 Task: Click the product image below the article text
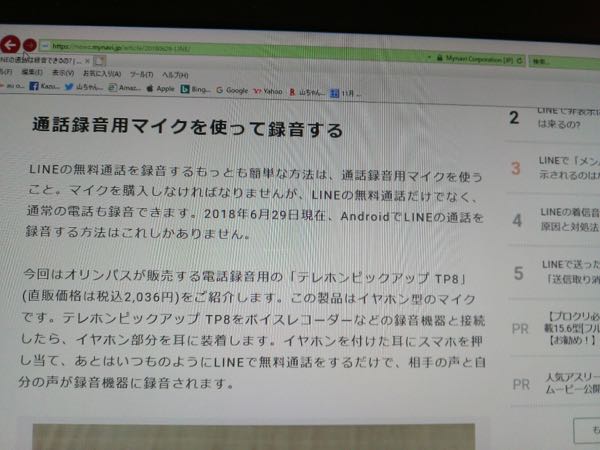(x=254, y=436)
